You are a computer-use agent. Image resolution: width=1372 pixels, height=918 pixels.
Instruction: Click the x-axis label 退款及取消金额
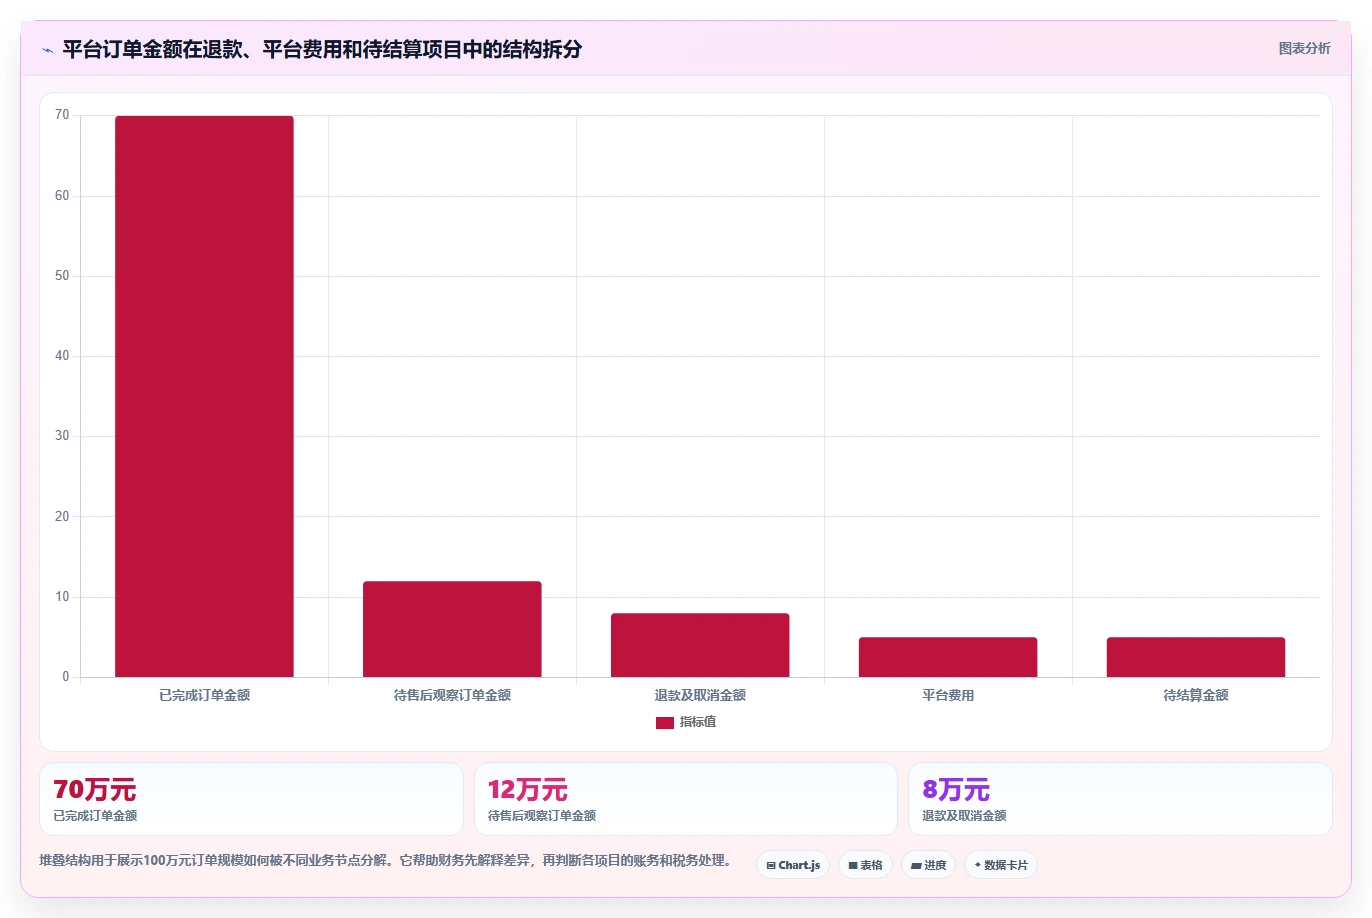coord(700,695)
